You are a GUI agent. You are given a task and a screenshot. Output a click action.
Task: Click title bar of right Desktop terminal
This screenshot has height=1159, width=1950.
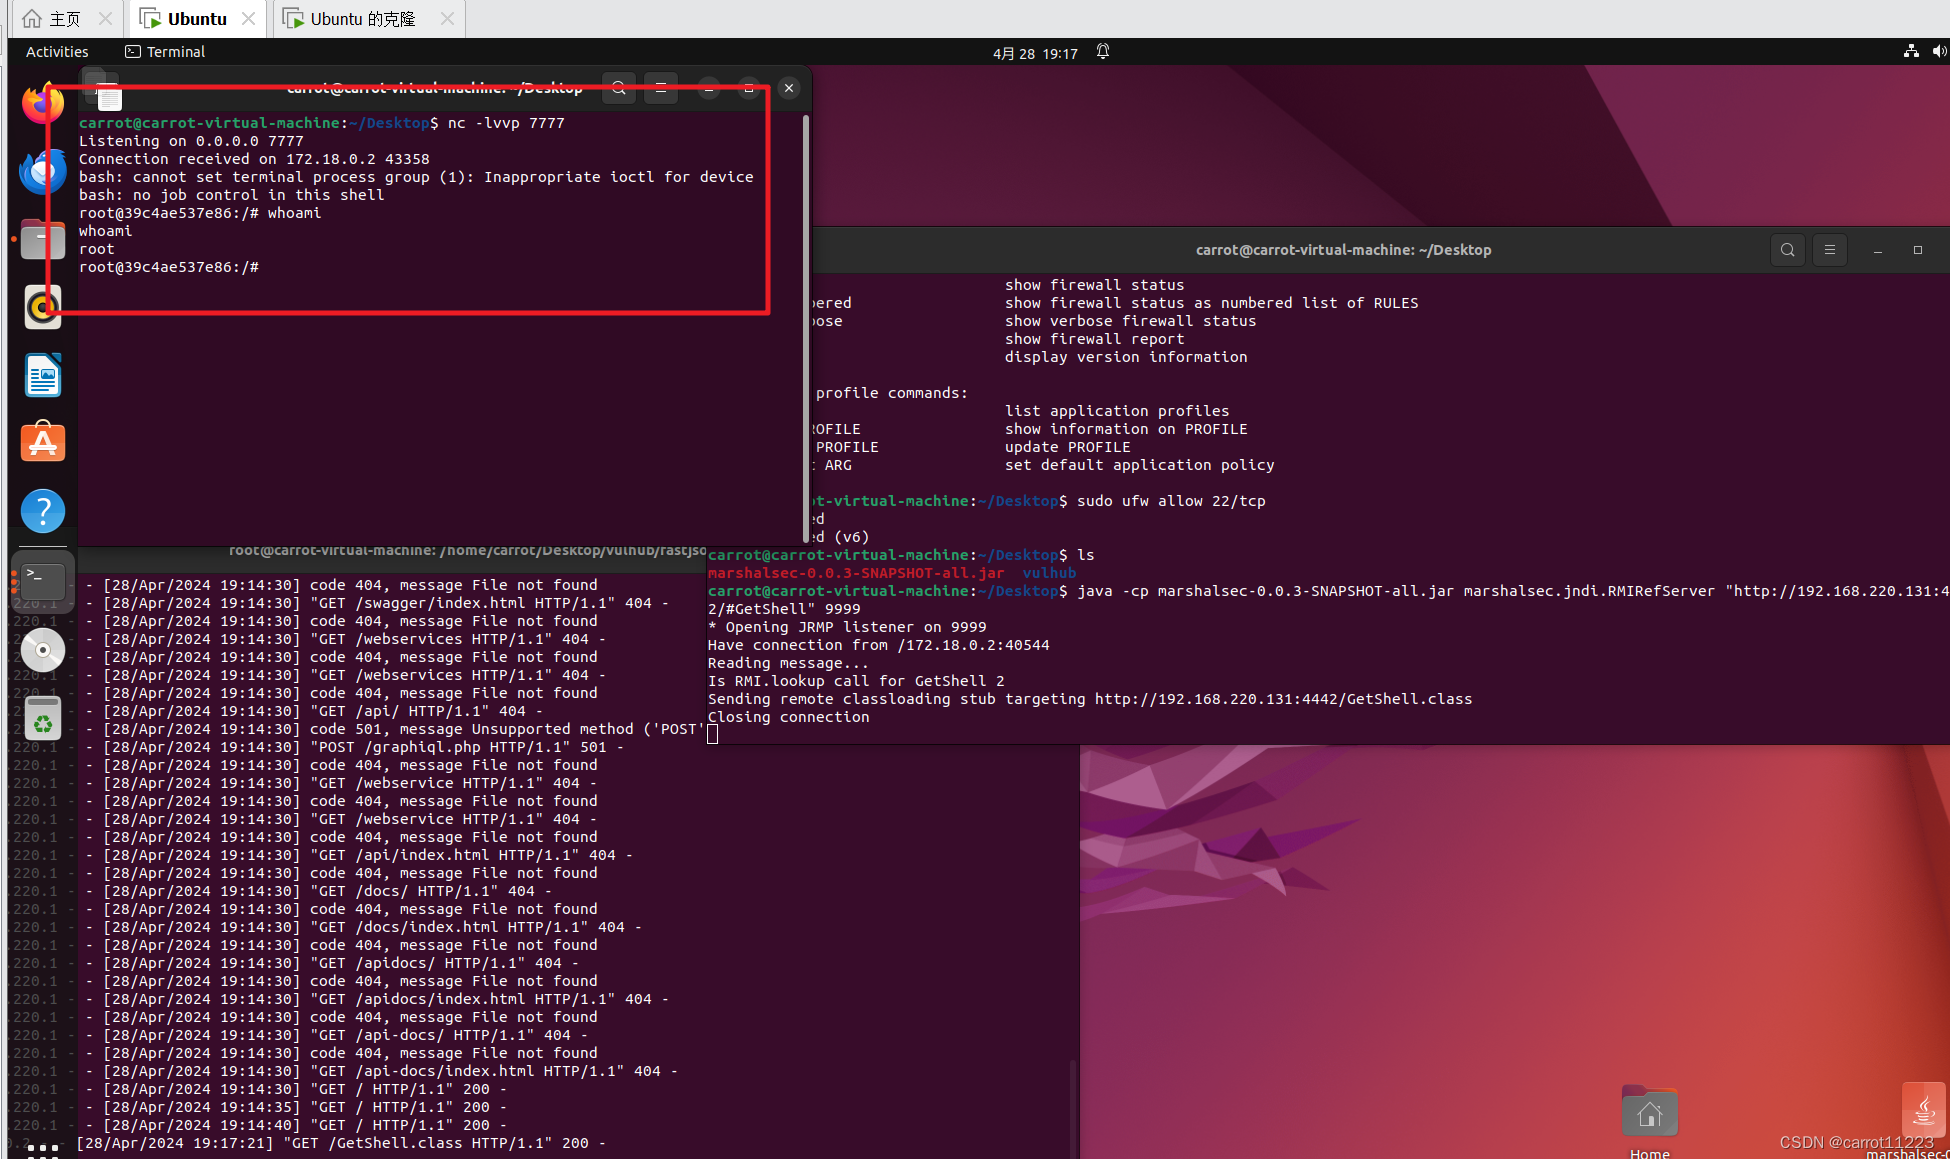point(1343,250)
